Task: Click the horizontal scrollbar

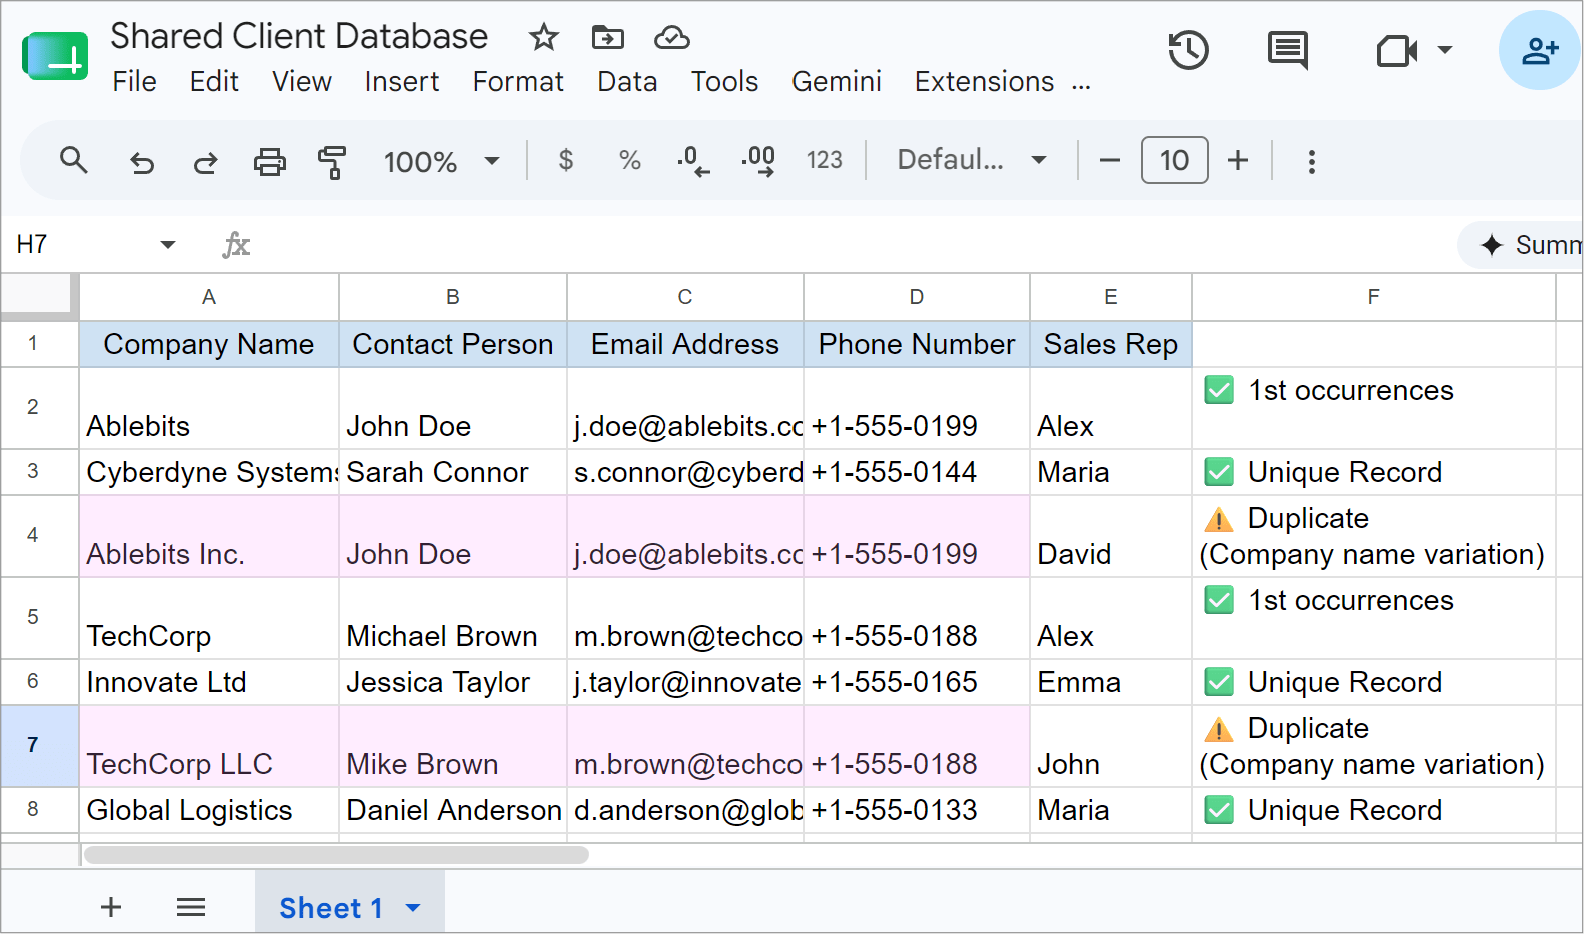Action: (x=336, y=855)
